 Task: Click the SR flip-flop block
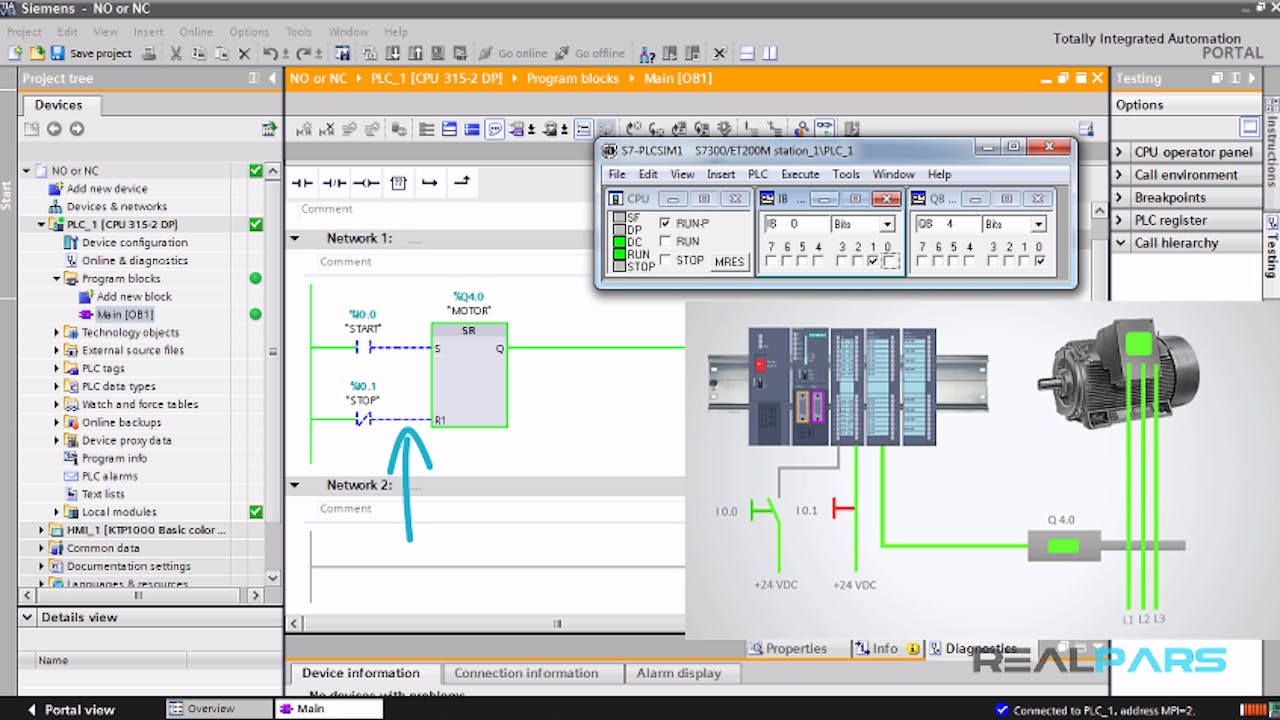point(469,375)
